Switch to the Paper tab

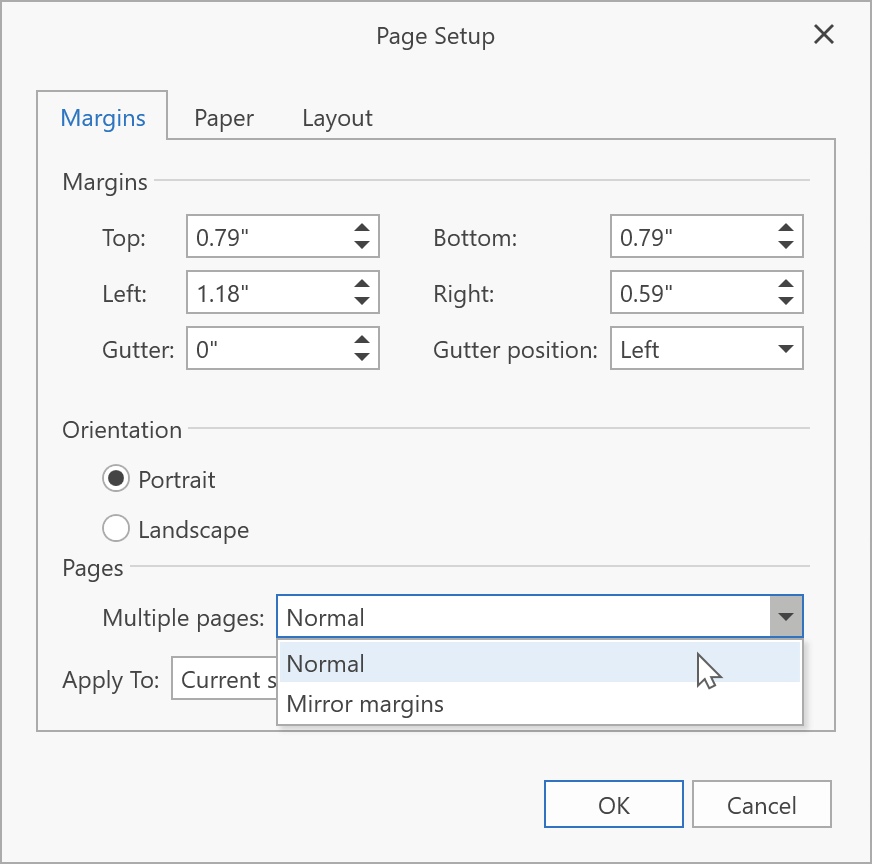pos(224,118)
